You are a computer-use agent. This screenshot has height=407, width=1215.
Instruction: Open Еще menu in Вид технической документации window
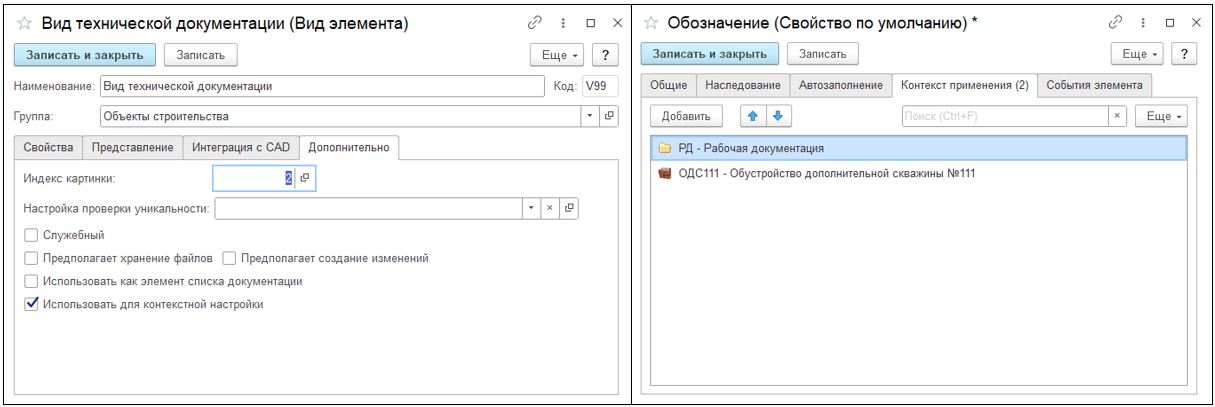click(558, 55)
